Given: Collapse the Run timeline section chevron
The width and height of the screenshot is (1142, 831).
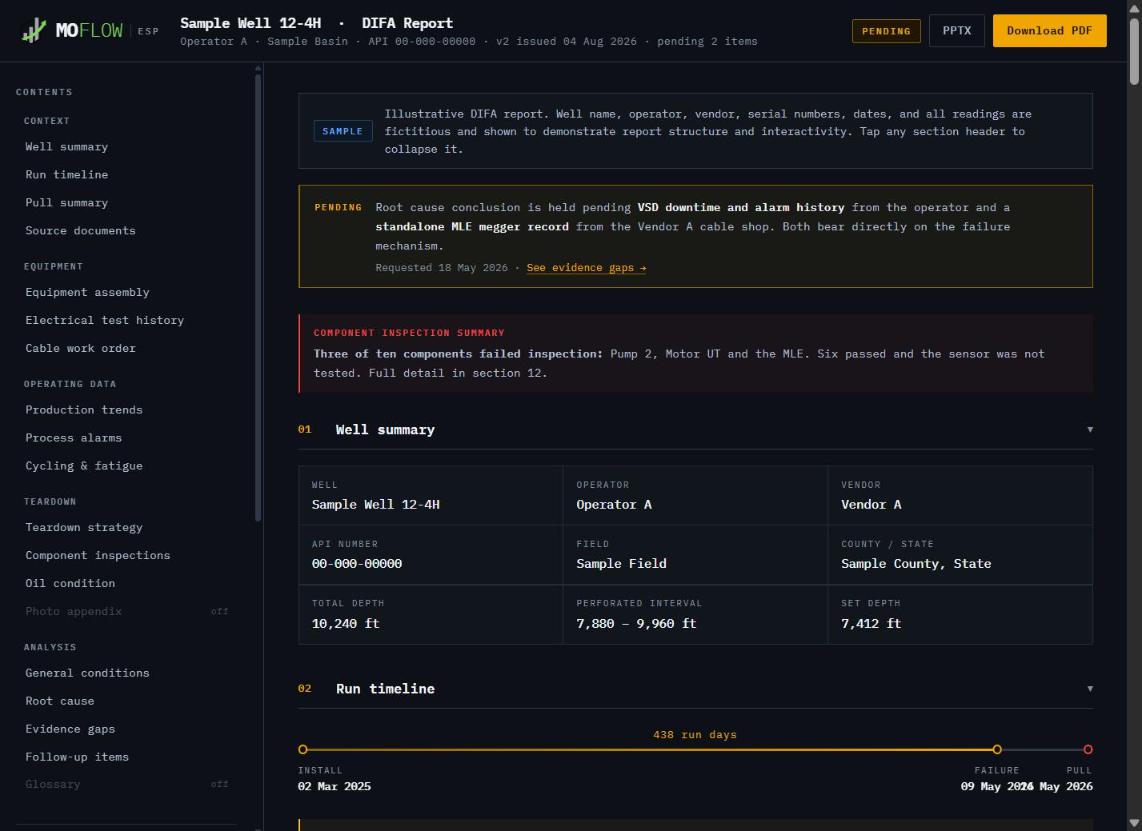Looking at the screenshot, I should [x=1090, y=689].
